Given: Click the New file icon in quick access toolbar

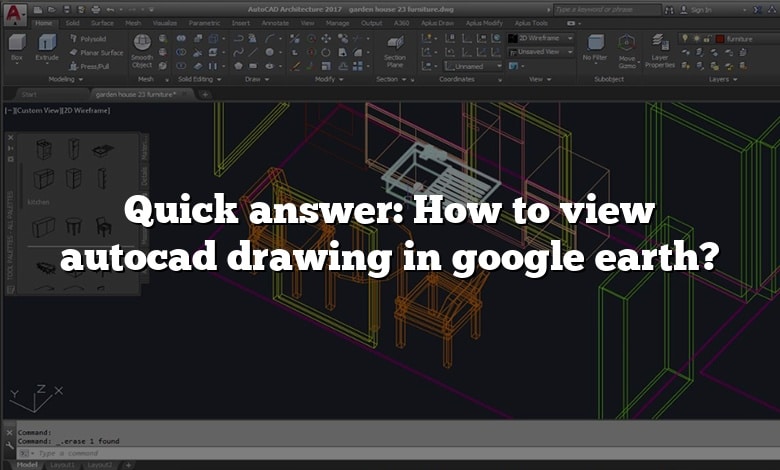Looking at the screenshot, I should click(x=38, y=10).
